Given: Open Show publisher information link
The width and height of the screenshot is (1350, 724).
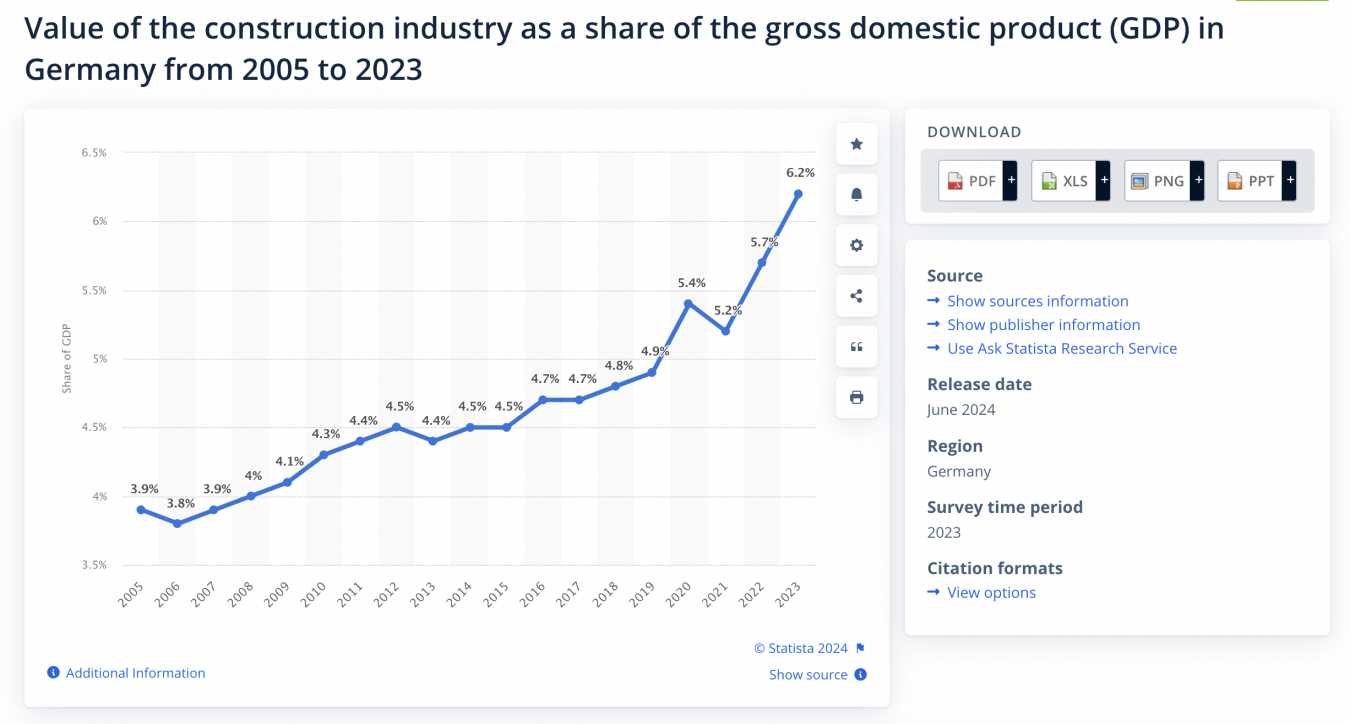Looking at the screenshot, I should coord(1043,325).
